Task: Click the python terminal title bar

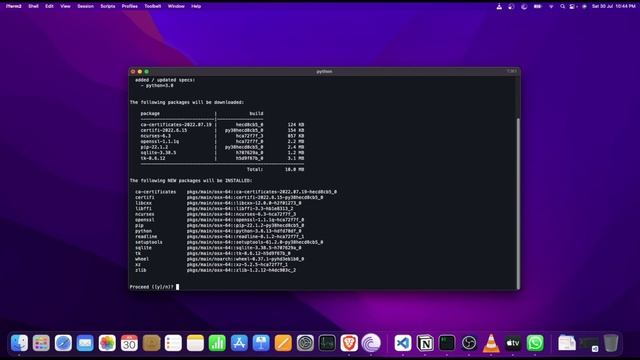Action: coord(324,71)
